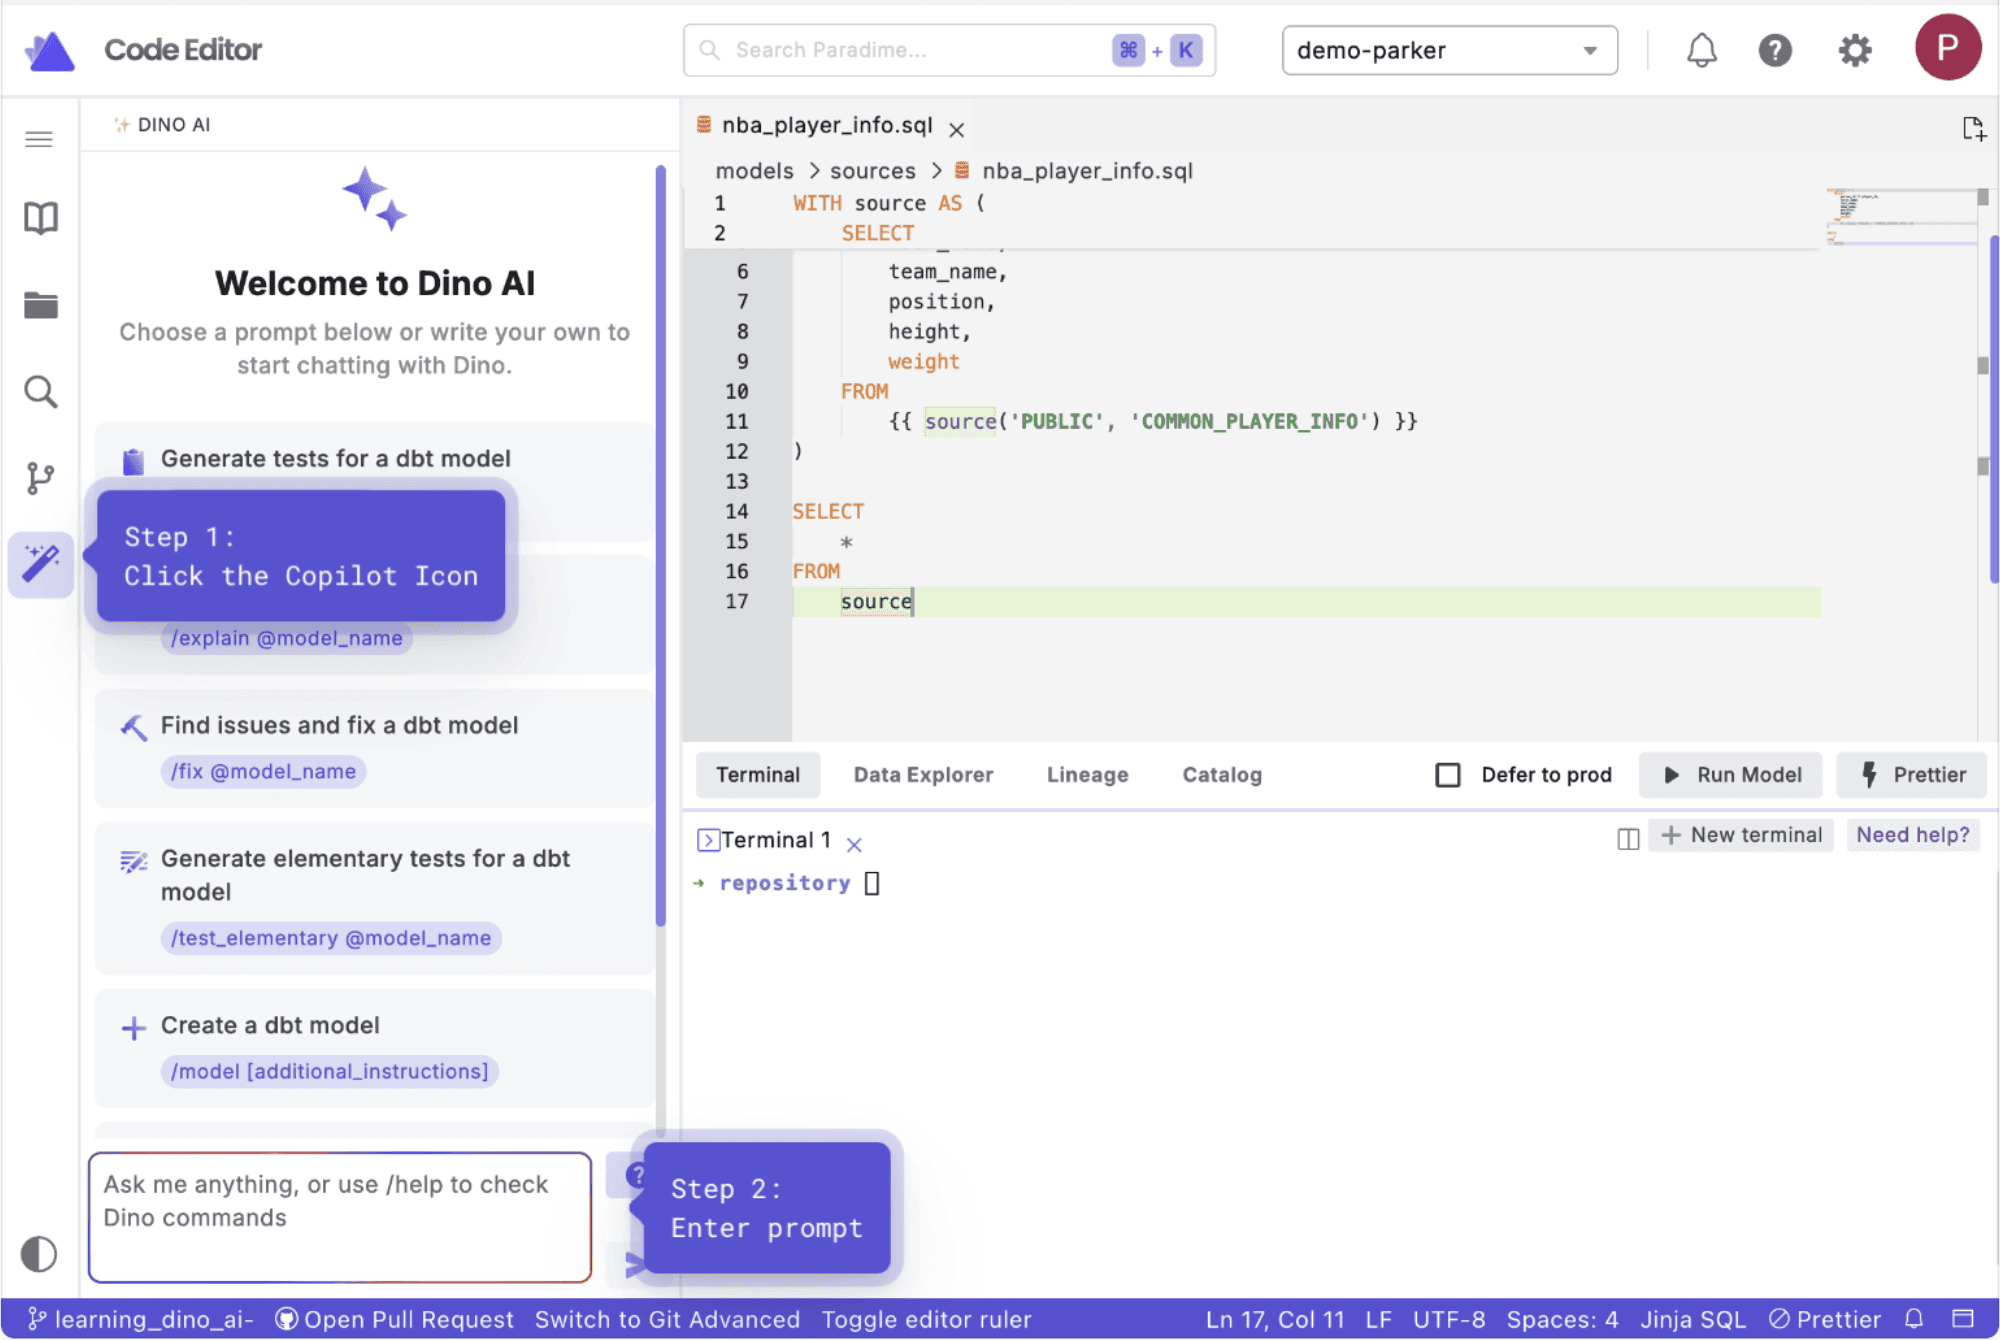Image resolution: width=2000 pixels, height=1340 pixels.
Task: Click Switch to Git Advanced
Action: point(667,1319)
